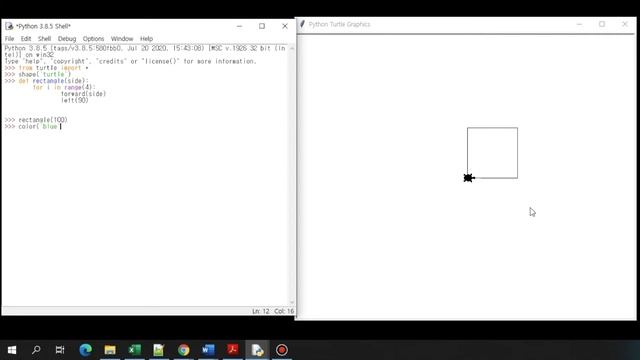Close the Python Shell window
Viewport: 640px width, 360px height.
pos(284,26)
